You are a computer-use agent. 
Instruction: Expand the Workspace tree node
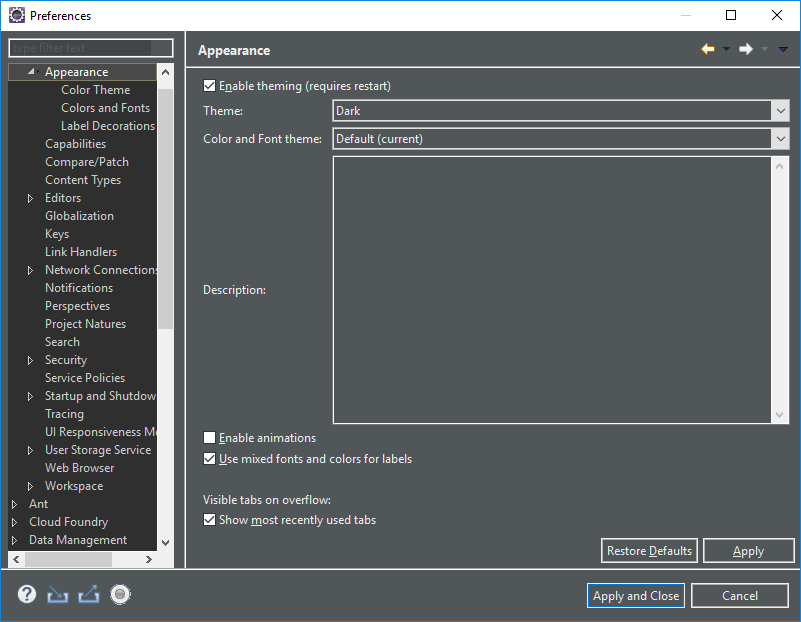[30, 486]
